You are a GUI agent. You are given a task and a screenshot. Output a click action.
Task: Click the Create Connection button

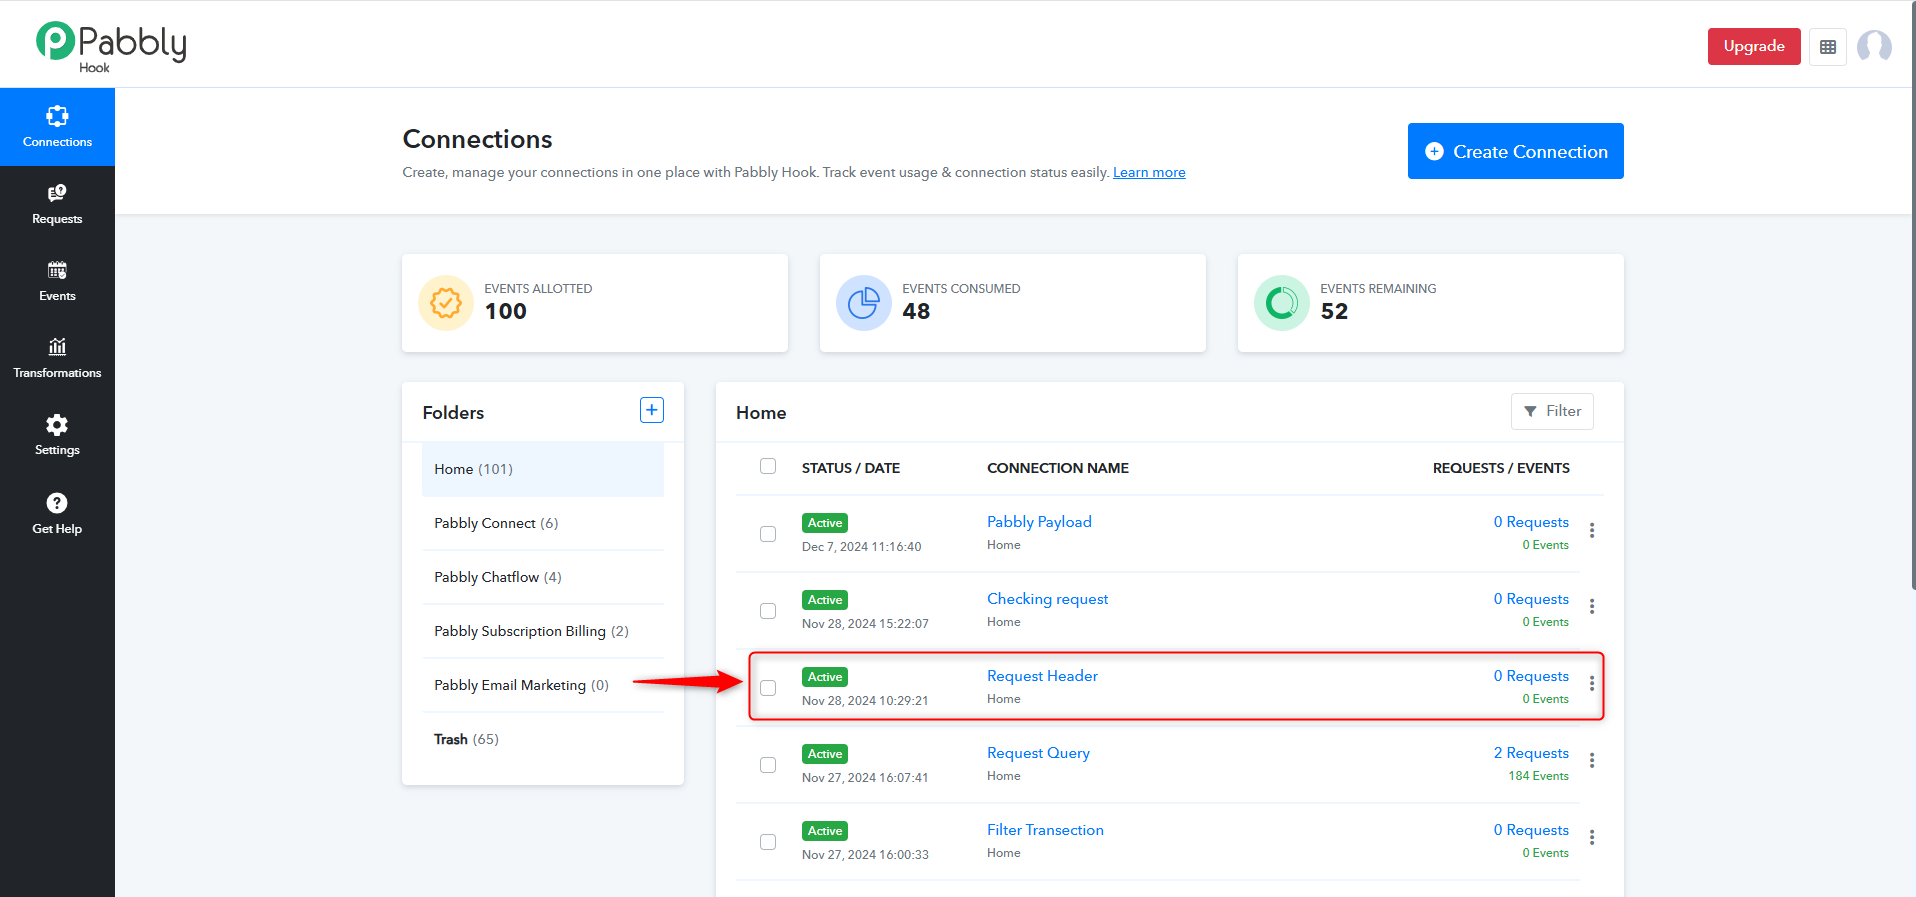pyautogui.click(x=1516, y=151)
